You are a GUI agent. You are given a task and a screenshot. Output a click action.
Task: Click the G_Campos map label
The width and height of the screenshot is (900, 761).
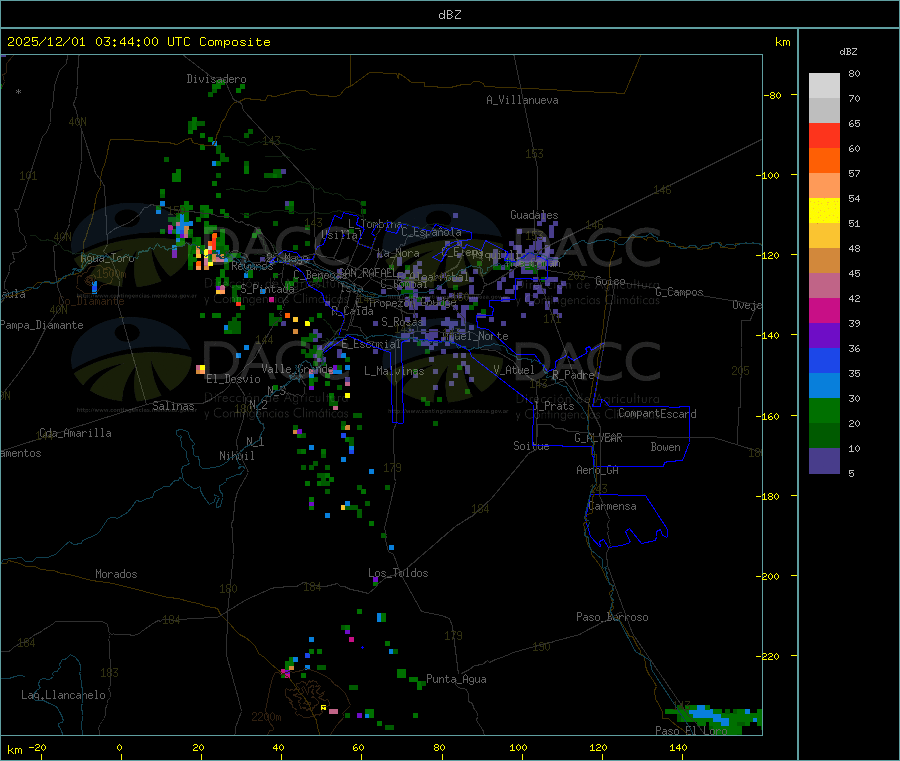pos(679,292)
